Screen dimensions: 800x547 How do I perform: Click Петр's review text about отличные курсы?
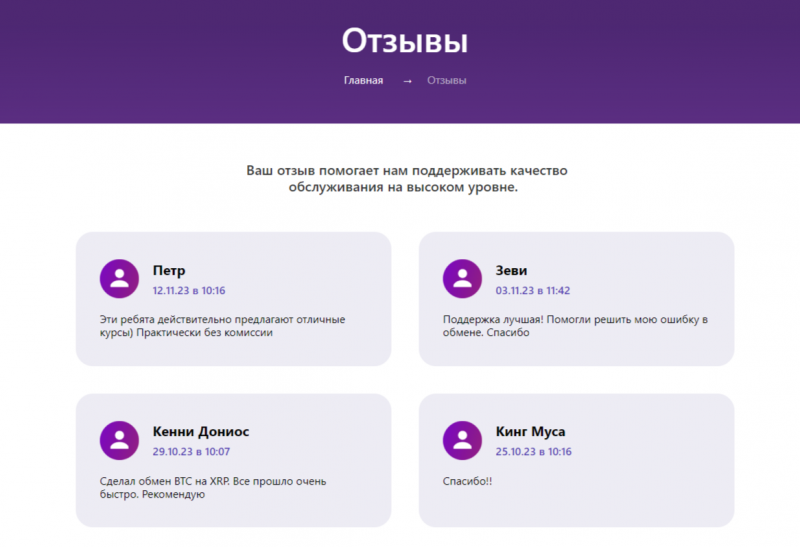[222, 326]
